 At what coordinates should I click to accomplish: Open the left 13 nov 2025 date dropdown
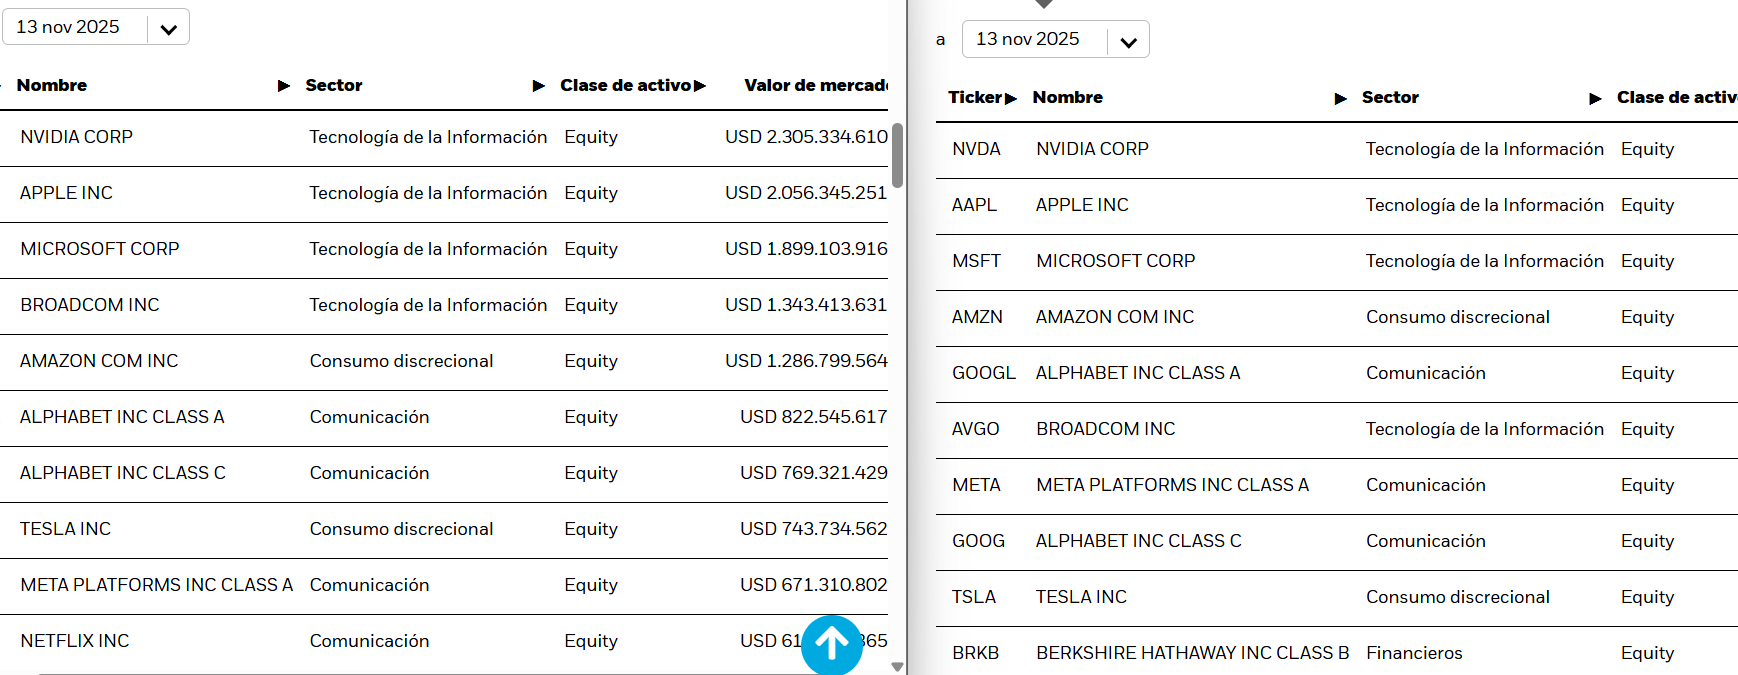[95, 27]
